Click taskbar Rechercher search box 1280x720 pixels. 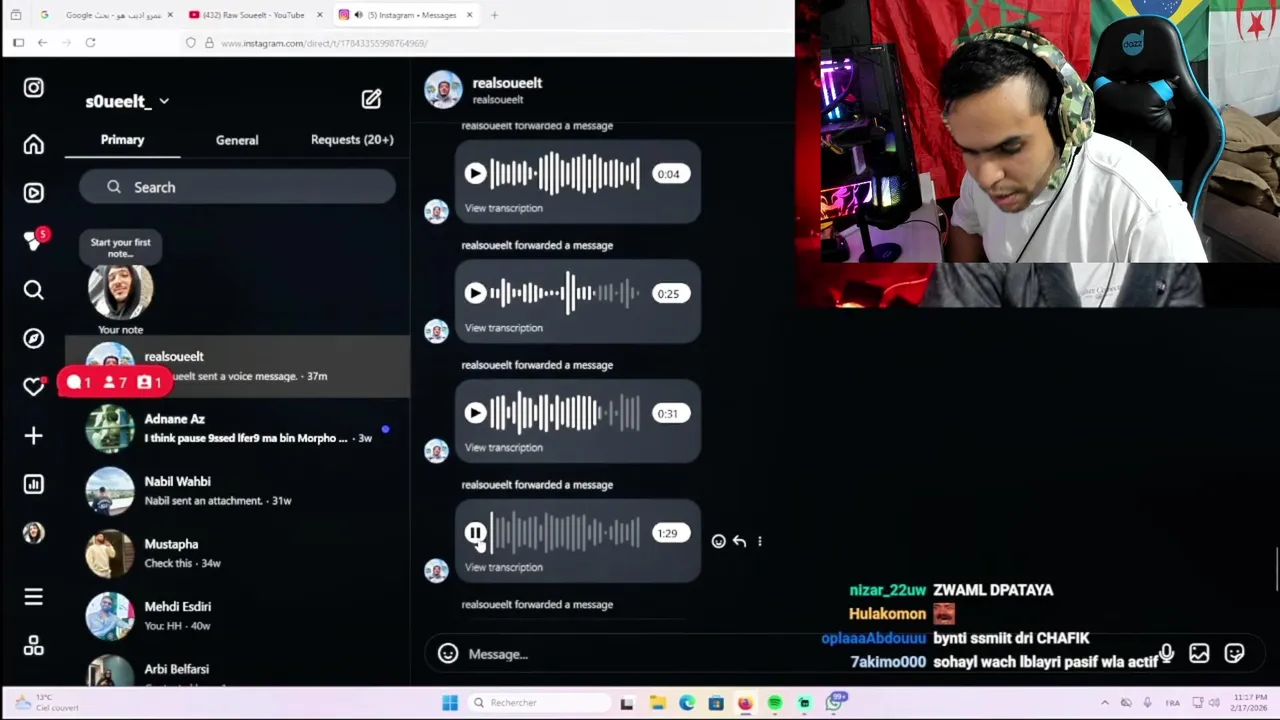tap(539, 703)
